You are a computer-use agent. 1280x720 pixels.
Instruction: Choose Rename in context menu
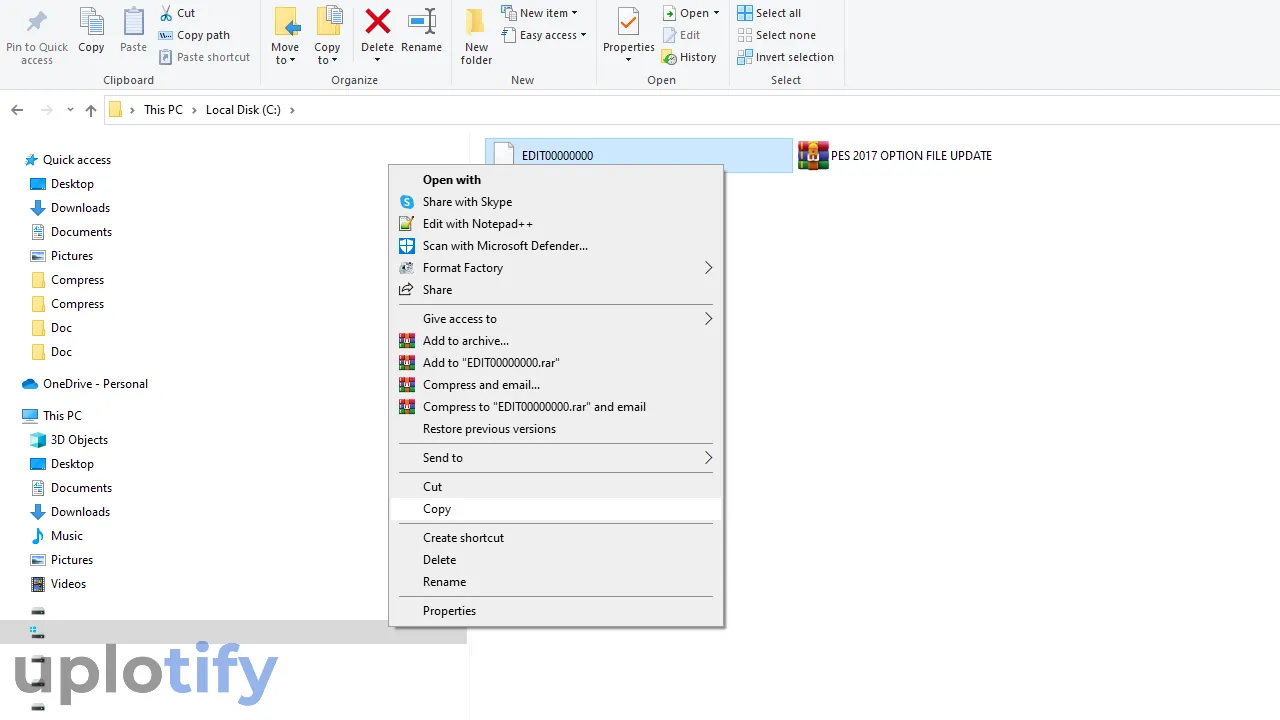point(555,582)
